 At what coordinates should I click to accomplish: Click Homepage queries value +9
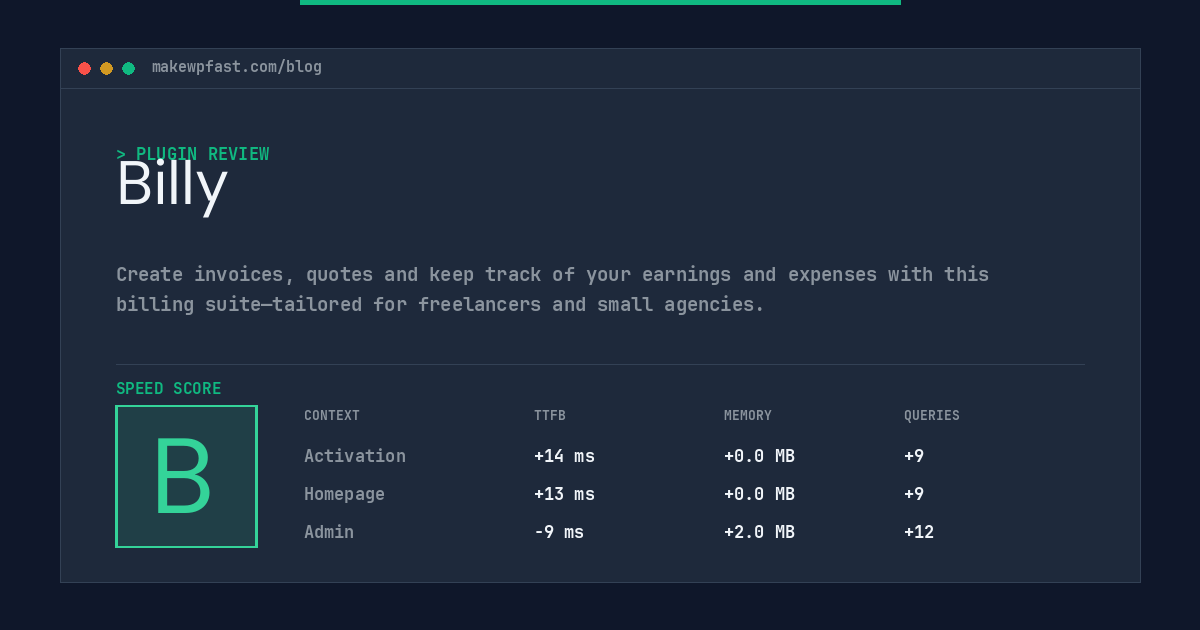click(914, 494)
